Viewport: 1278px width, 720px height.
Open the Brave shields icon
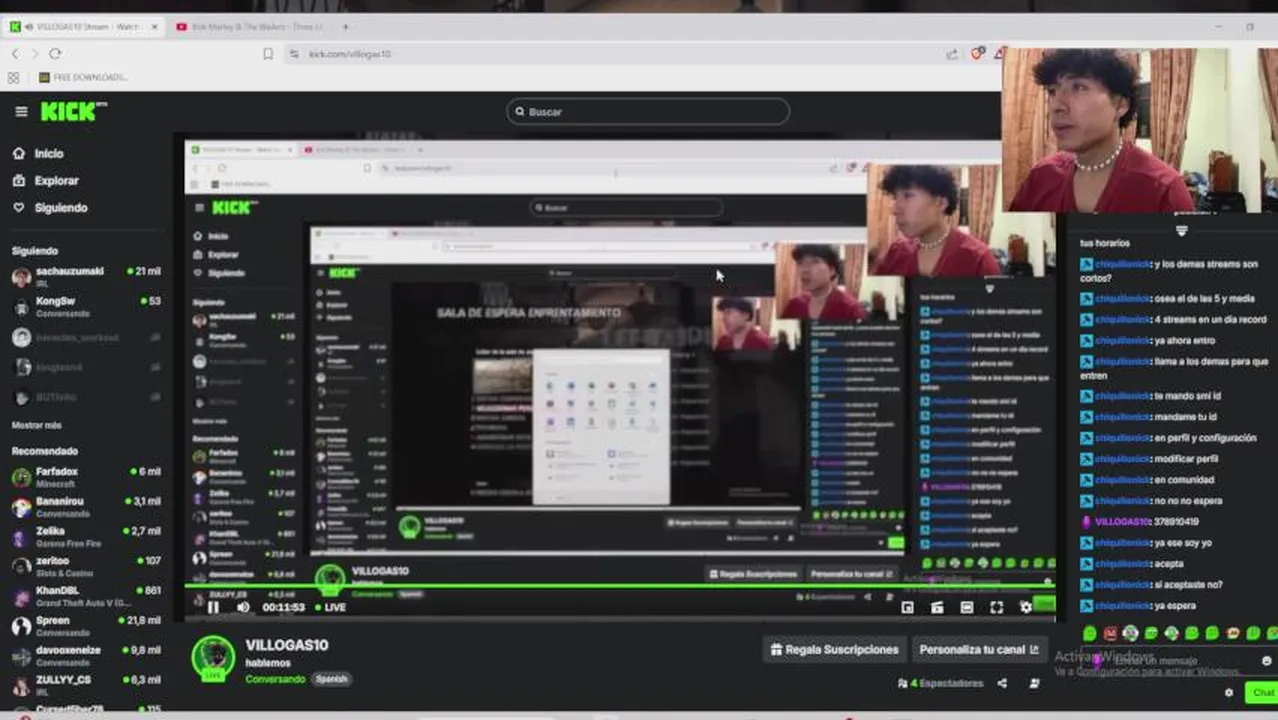click(977, 54)
